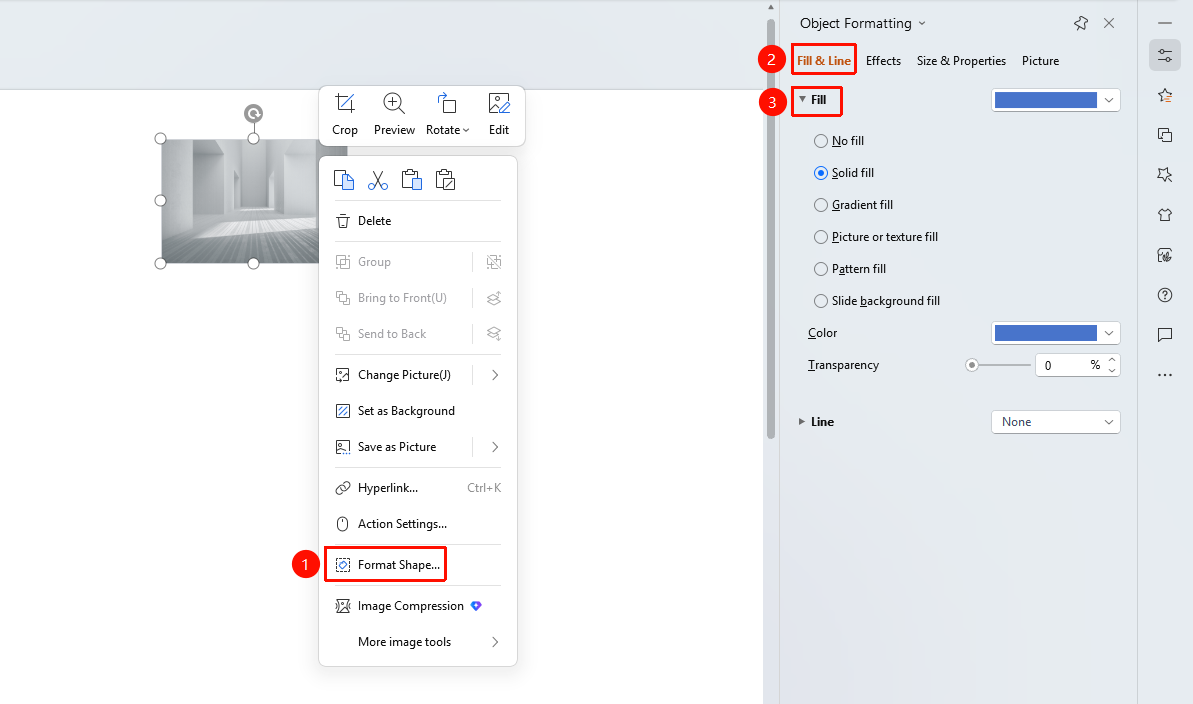Image resolution: width=1193 pixels, height=704 pixels.
Task: Select the Crop tool in floating toolbar
Action: click(345, 115)
